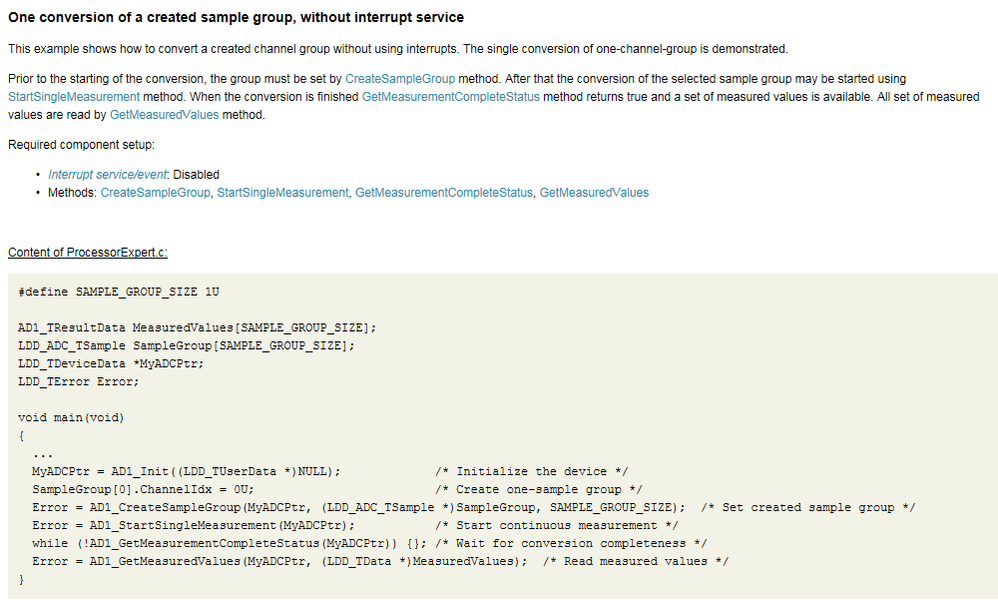Image resolution: width=998 pixels, height=611 pixels.
Task: Click the '#define SAMPLE_GROUP_SIZE 1U' code line
Action: pyautogui.click(x=118, y=291)
